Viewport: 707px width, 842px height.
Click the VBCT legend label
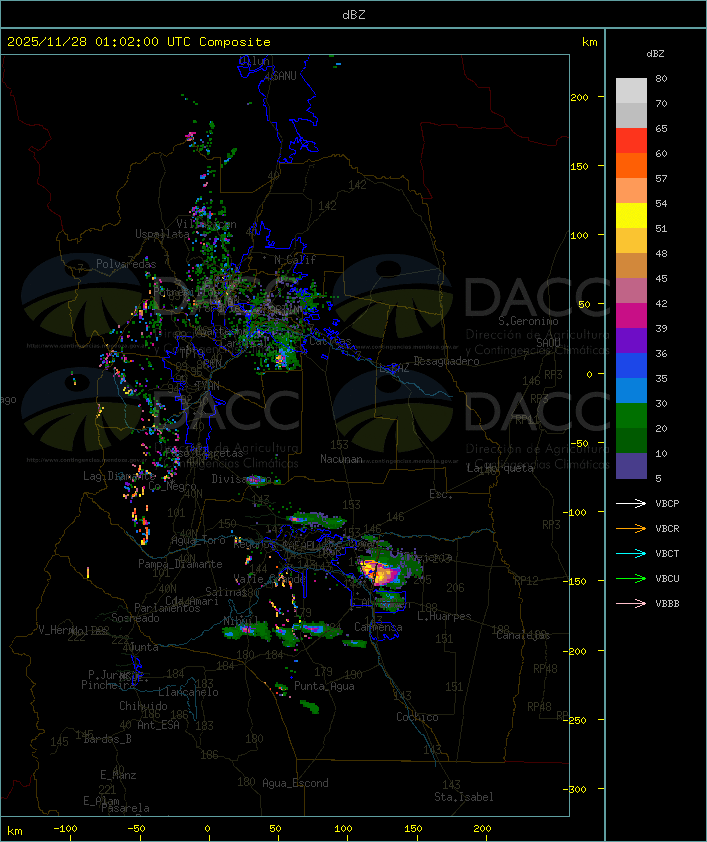(x=667, y=554)
